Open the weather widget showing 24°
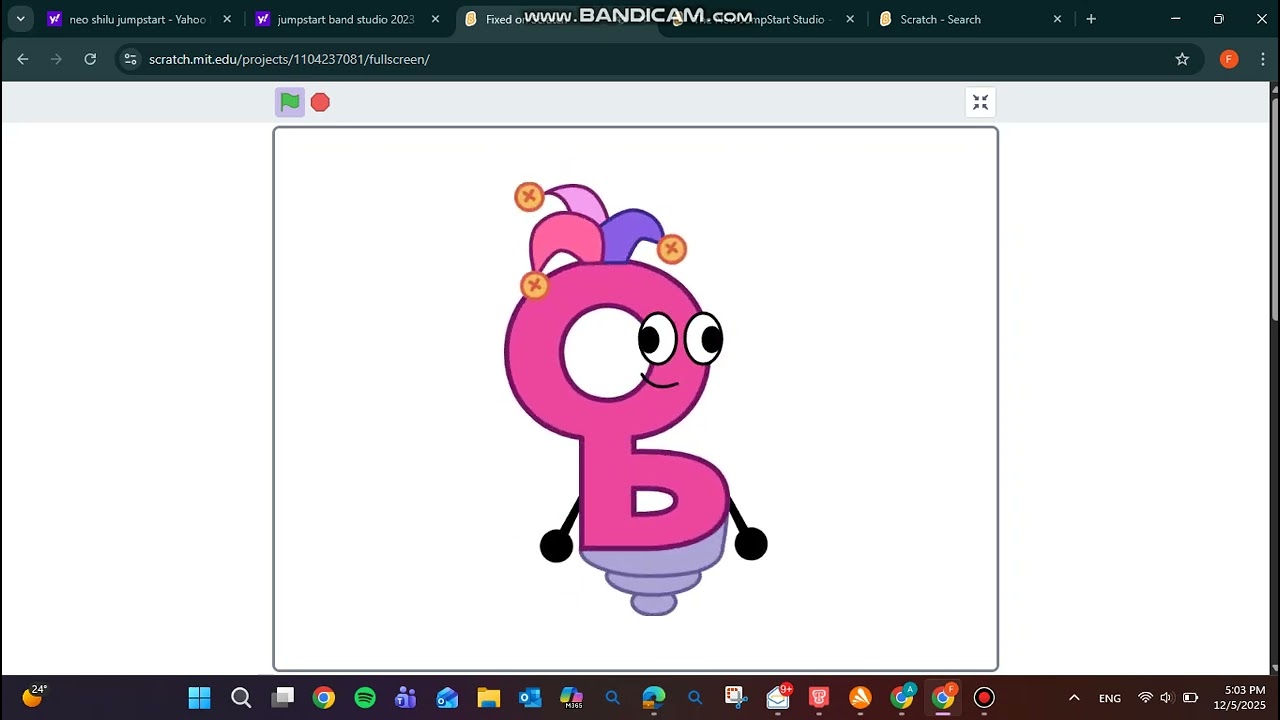Viewport: 1280px width, 720px height. pos(34,696)
